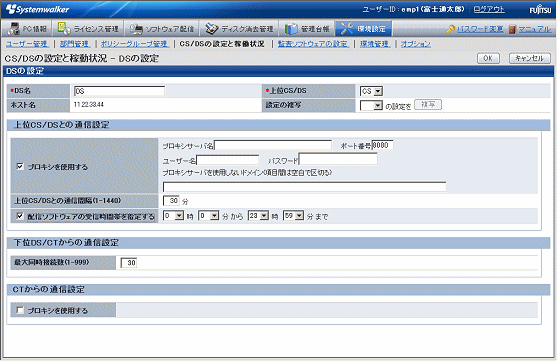This screenshot has height=361, width=557.
Task: Go to ポリシーグループ管理 submenu
Action: 134,44
